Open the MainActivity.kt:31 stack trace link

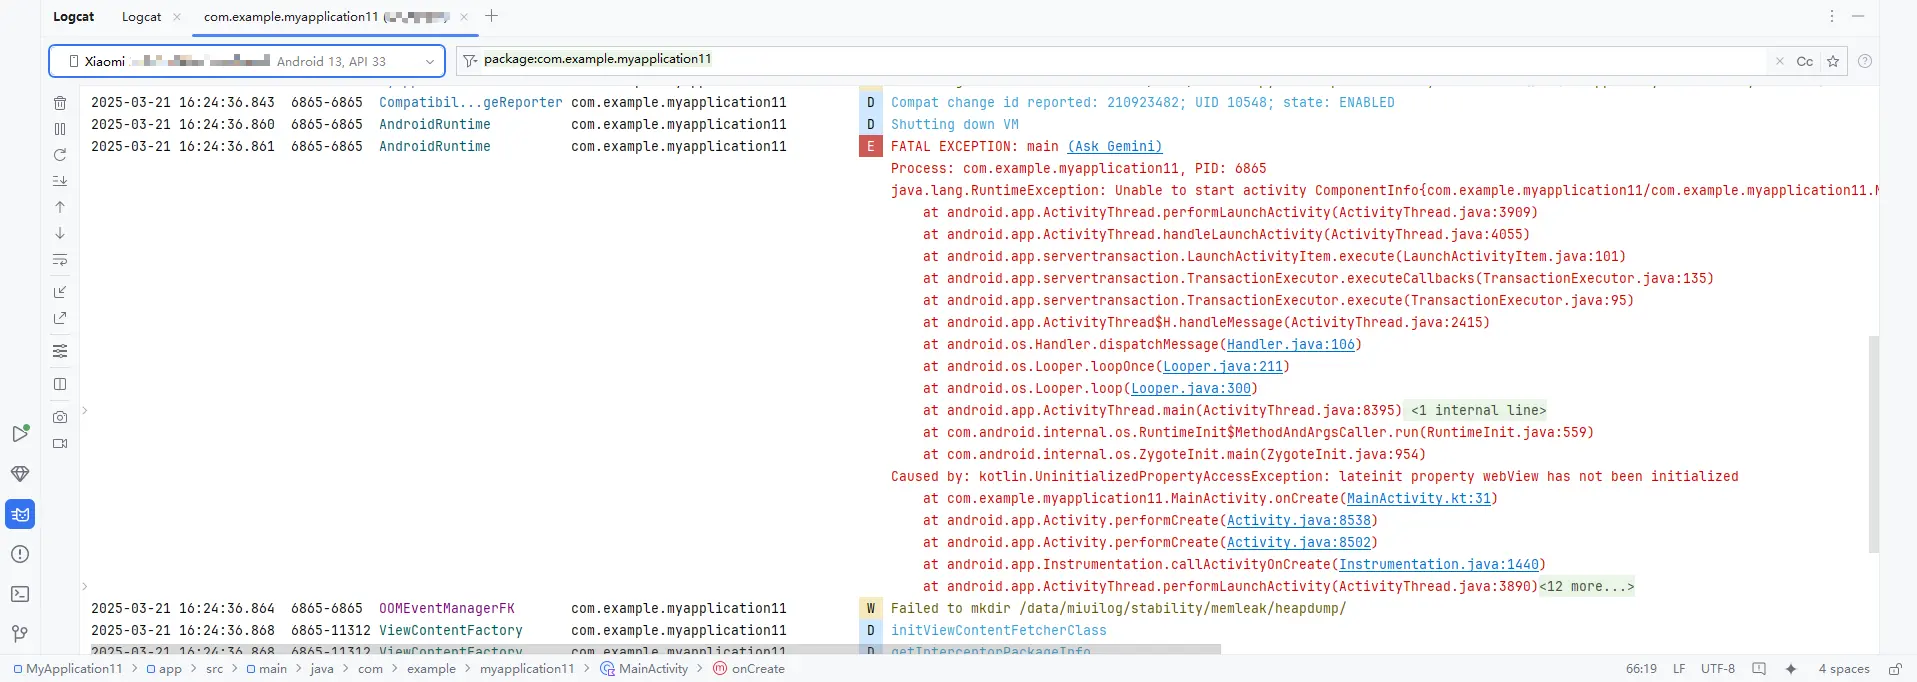pyautogui.click(x=1418, y=499)
